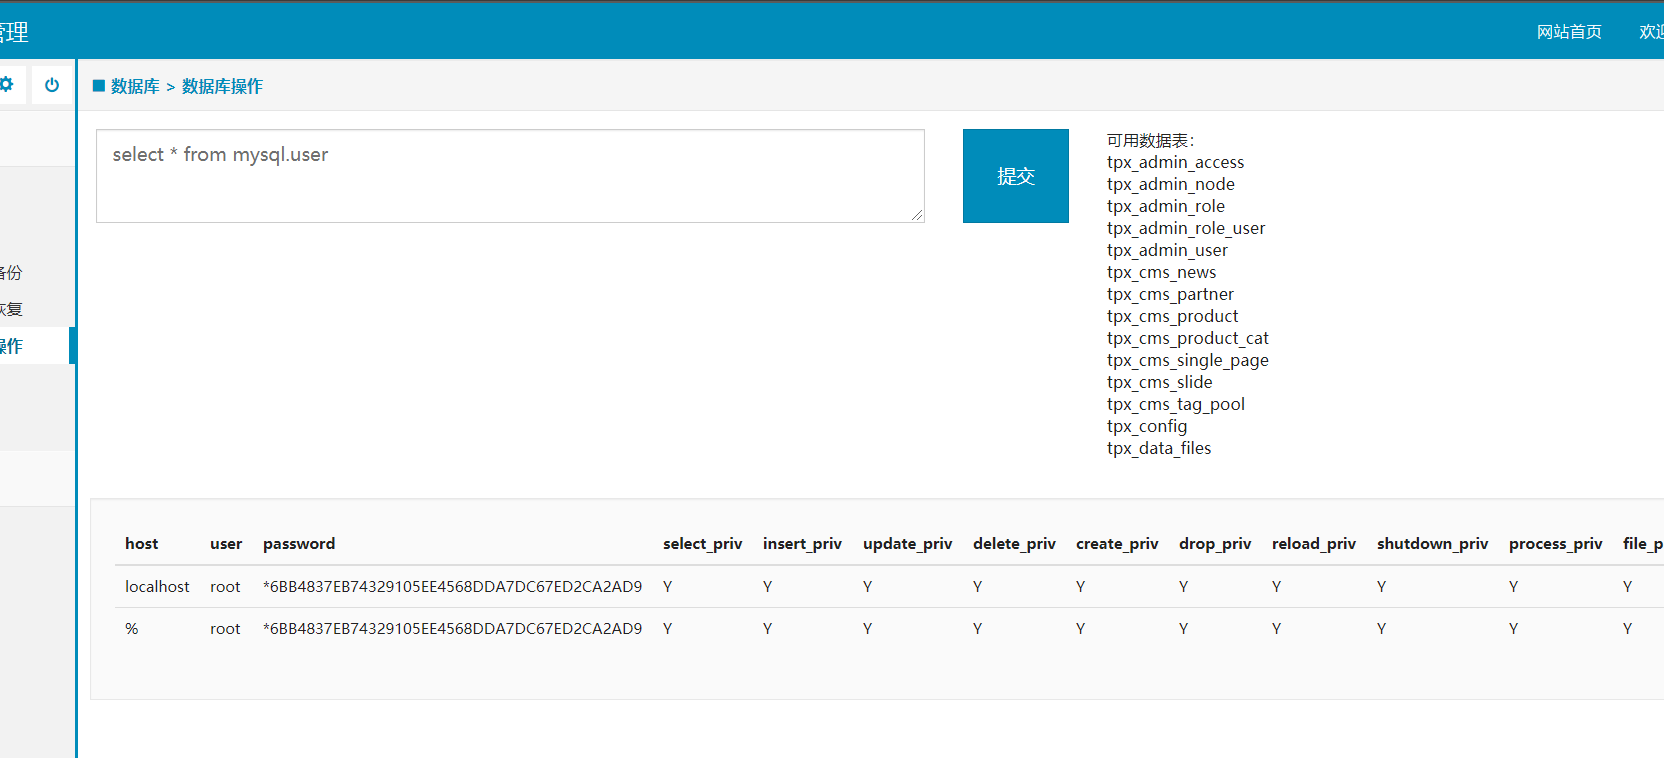This screenshot has width=1664, height=758.
Task: Click the shutdown_priv column header
Action: pyautogui.click(x=1432, y=544)
